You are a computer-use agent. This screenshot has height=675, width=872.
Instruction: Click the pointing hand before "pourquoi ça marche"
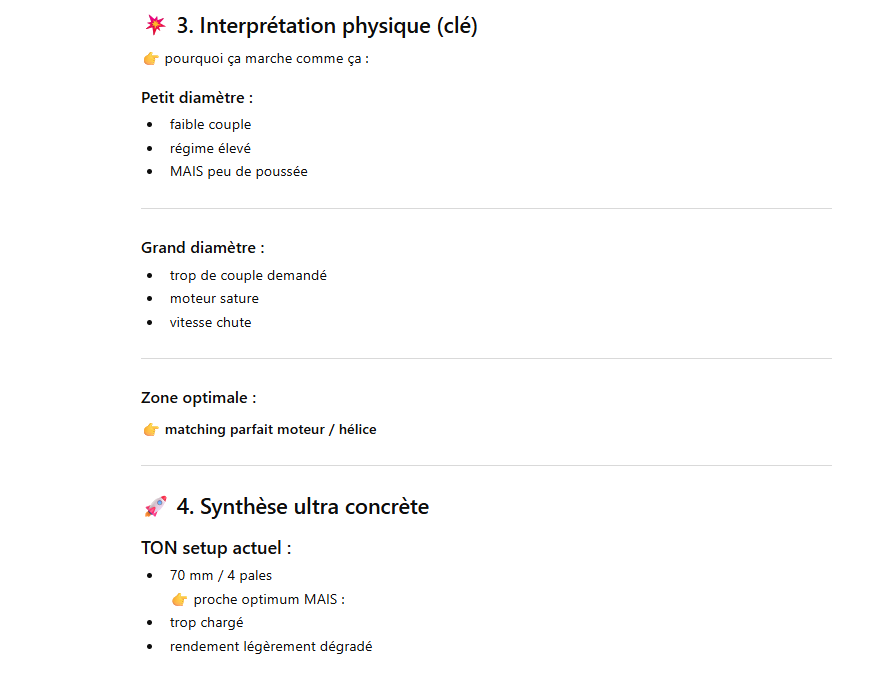151,59
